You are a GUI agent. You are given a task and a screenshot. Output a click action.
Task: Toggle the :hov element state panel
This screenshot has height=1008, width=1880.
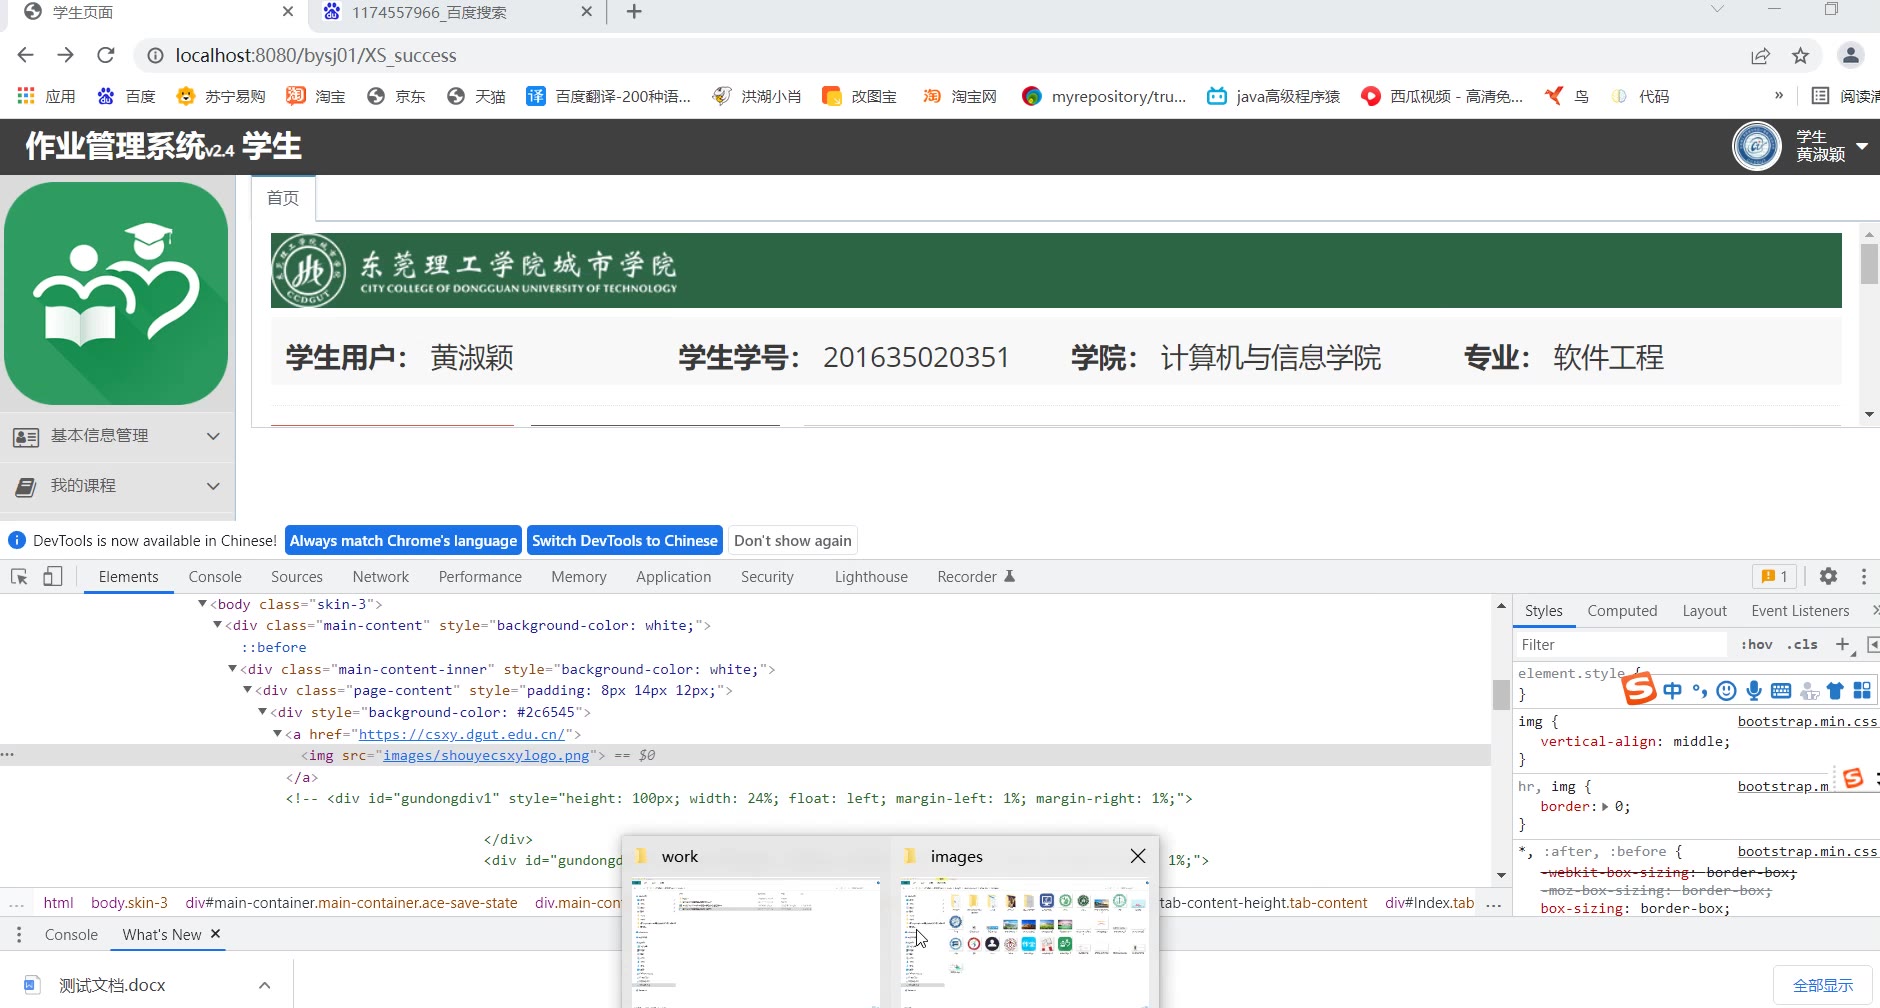tap(1756, 645)
